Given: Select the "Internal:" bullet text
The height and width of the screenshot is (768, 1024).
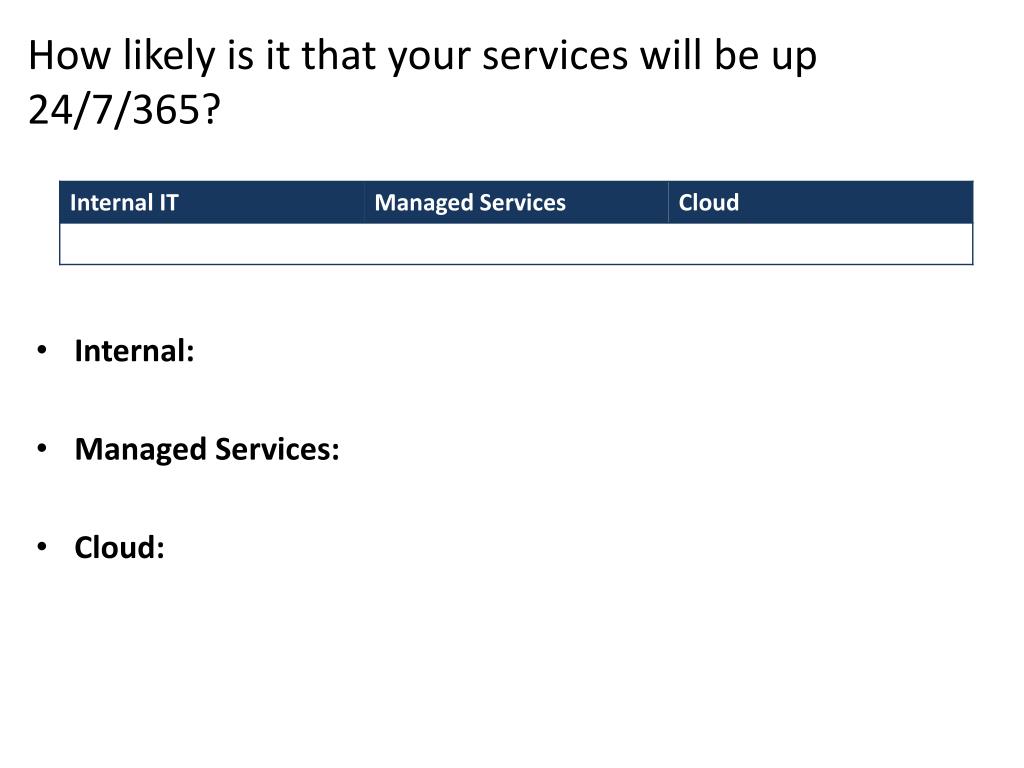Looking at the screenshot, I should tap(135, 351).
